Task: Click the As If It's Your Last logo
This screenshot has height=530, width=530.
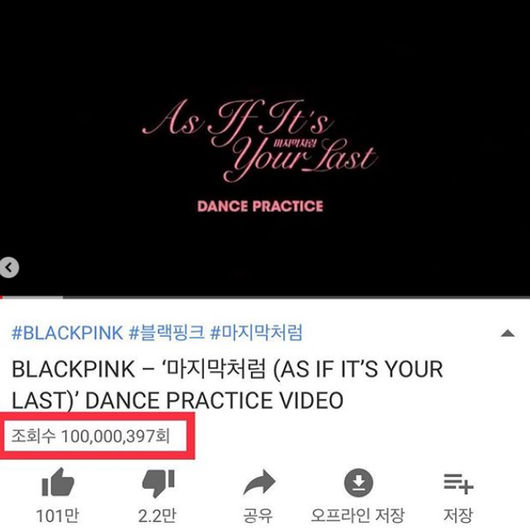Action: [x=259, y=140]
